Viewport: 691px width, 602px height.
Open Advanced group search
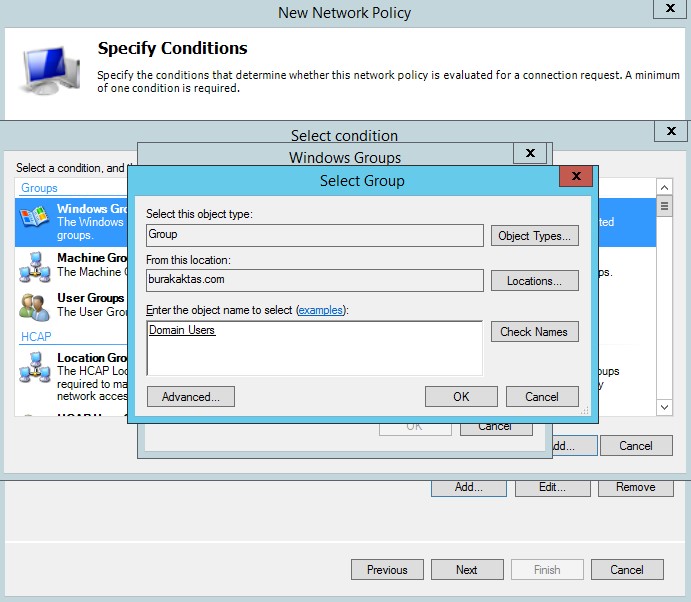191,397
